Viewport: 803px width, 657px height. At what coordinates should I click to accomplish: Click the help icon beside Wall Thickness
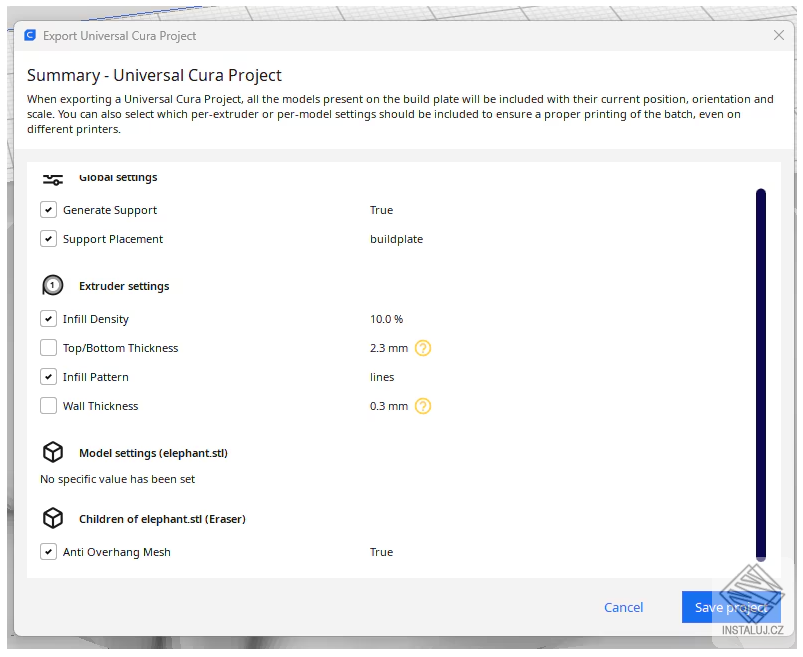pyautogui.click(x=423, y=406)
